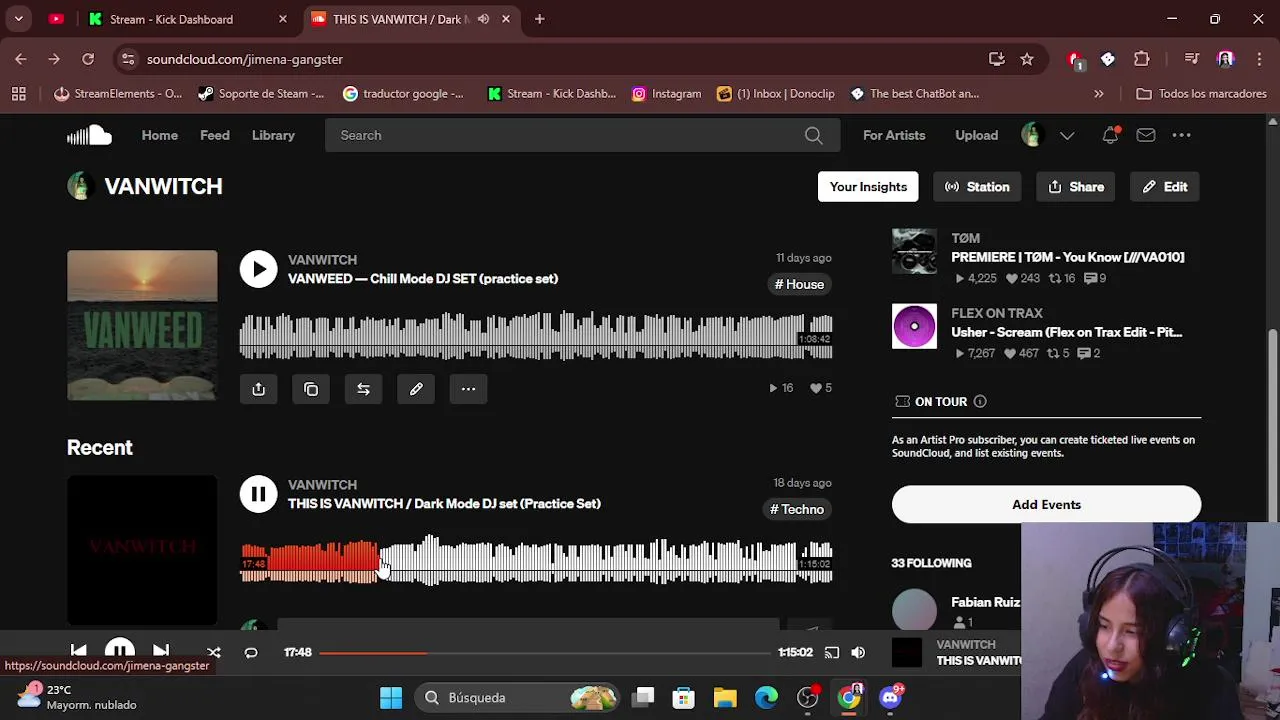Open a new browser tab
The height and width of the screenshot is (720, 1280).
point(539,19)
